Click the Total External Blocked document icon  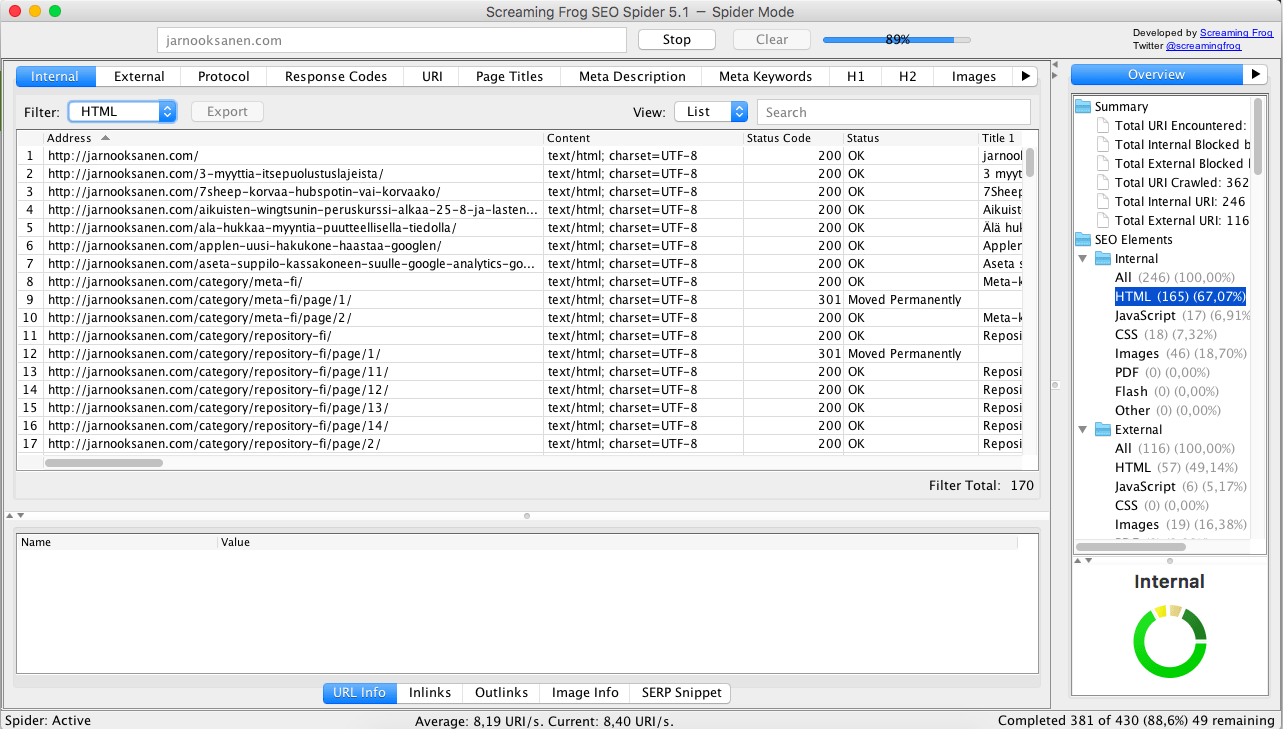click(x=1103, y=163)
